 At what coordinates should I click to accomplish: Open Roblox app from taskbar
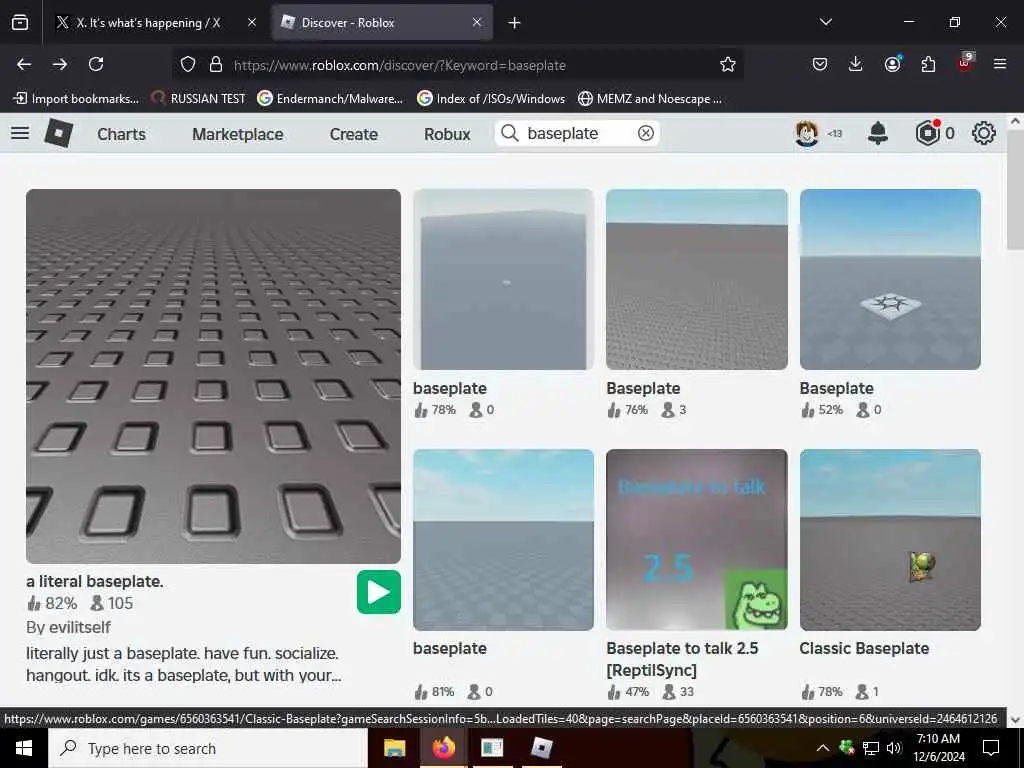click(x=541, y=748)
